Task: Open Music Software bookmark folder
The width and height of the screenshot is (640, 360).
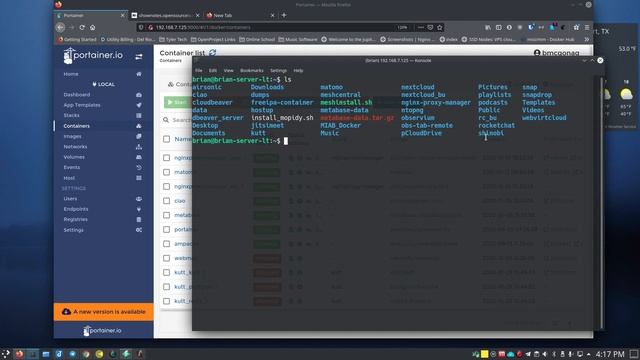Action: pyautogui.click(x=298, y=40)
